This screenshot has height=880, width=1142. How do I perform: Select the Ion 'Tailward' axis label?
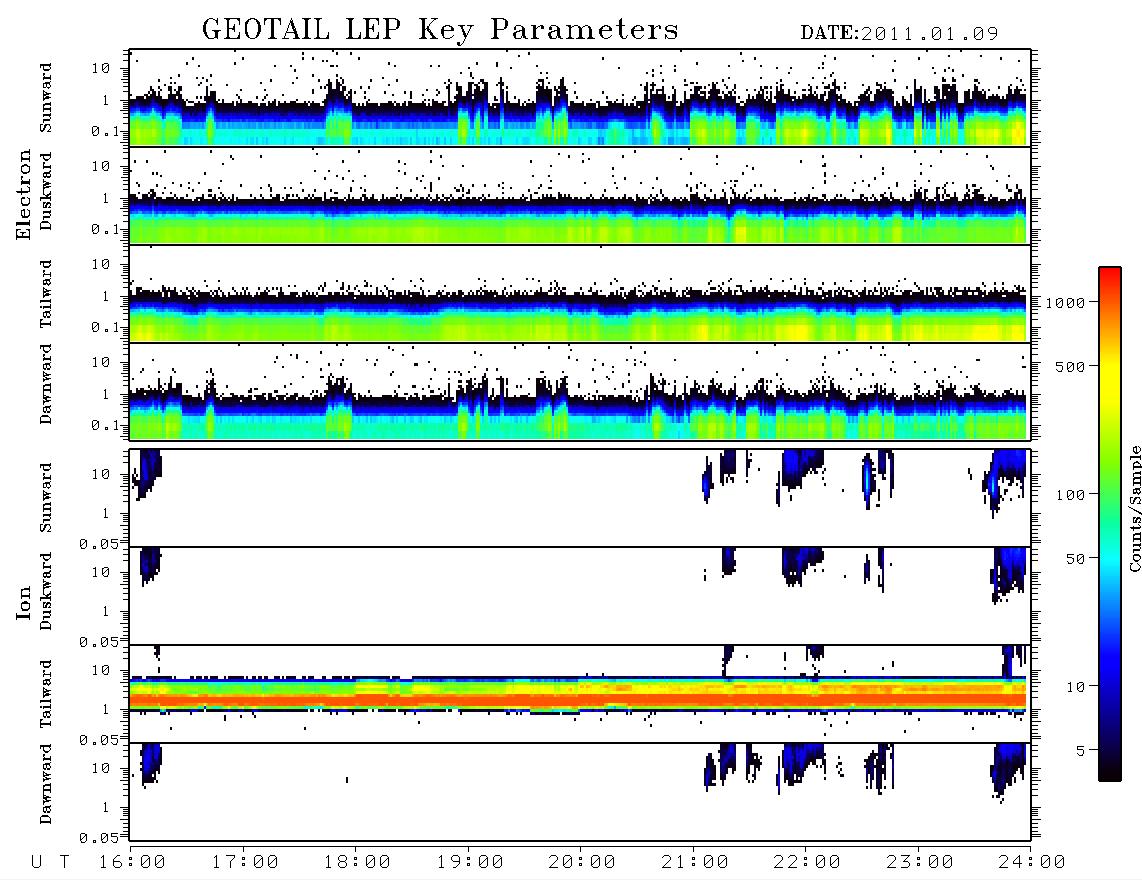pyautogui.click(x=46, y=694)
